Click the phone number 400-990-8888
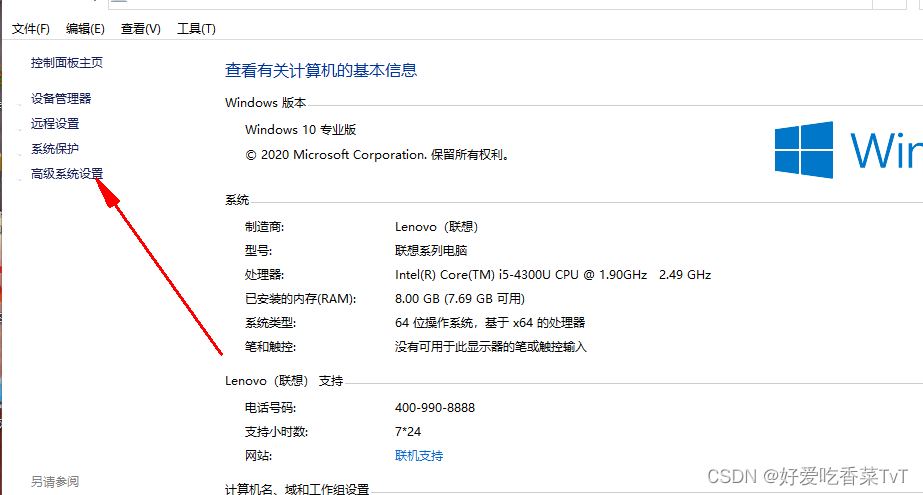 click(x=435, y=408)
